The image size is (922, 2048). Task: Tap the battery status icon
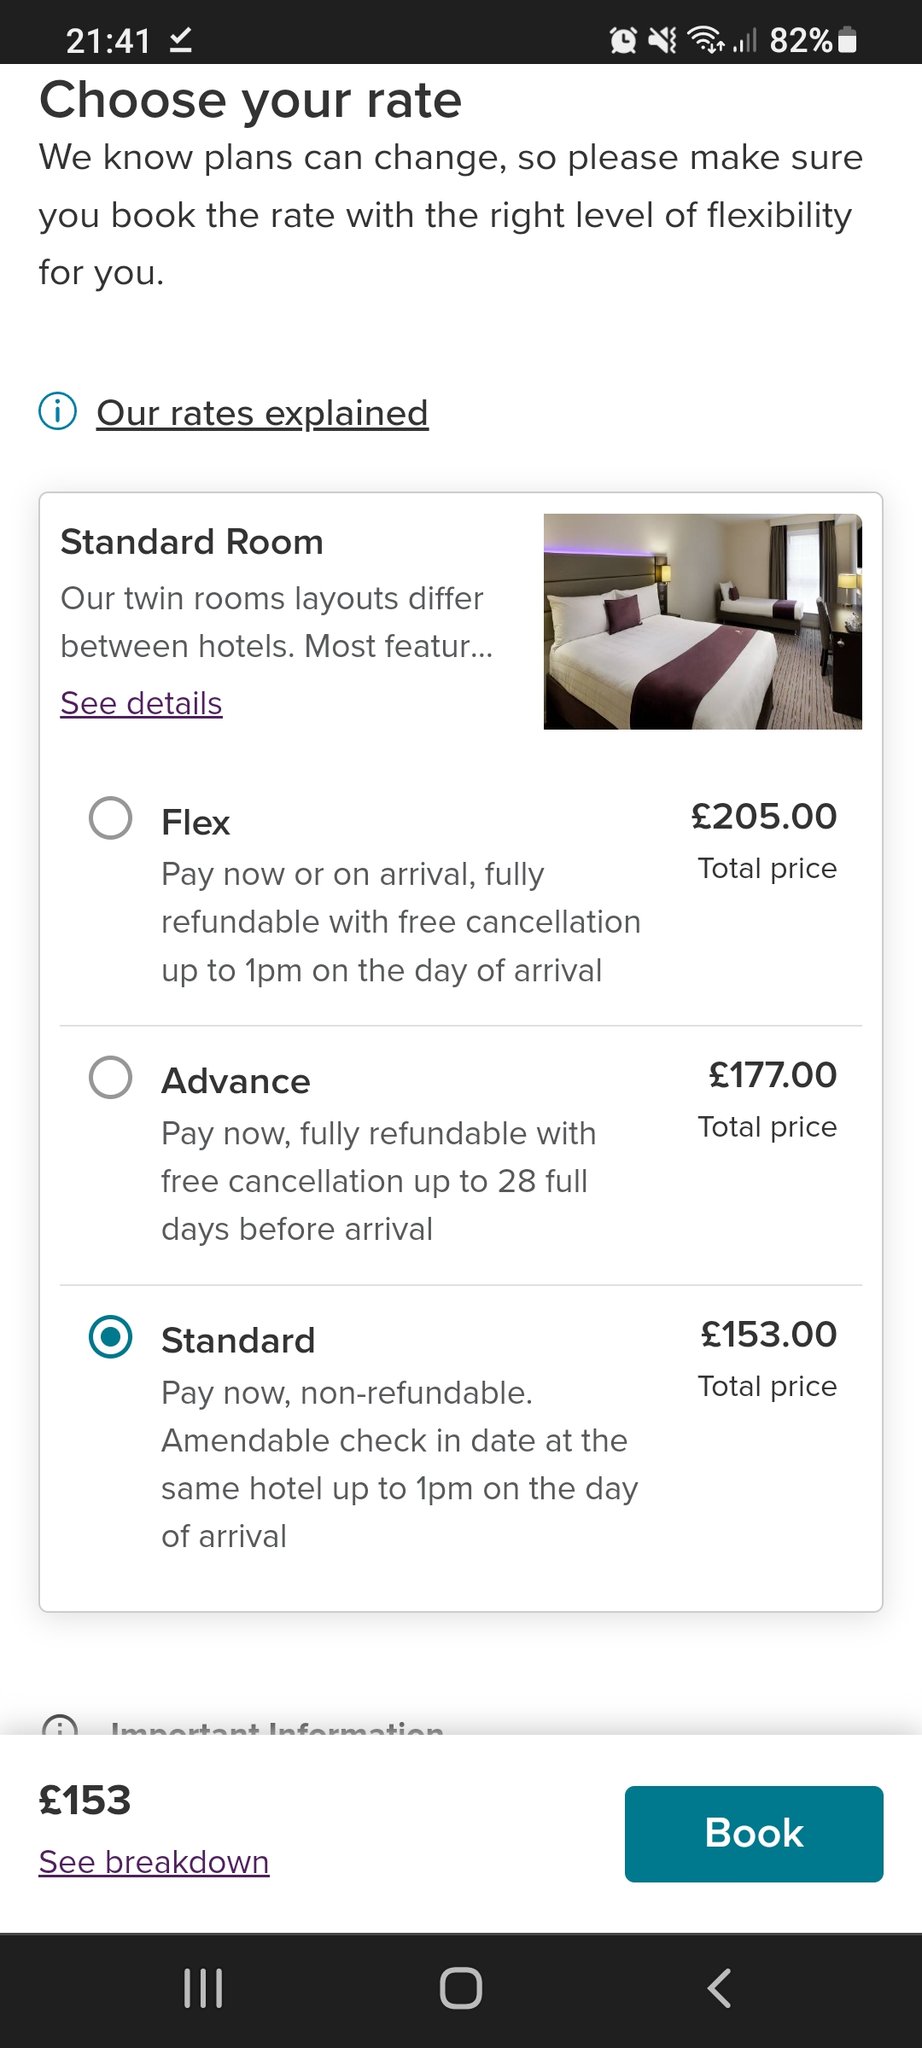(x=847, y=40)
